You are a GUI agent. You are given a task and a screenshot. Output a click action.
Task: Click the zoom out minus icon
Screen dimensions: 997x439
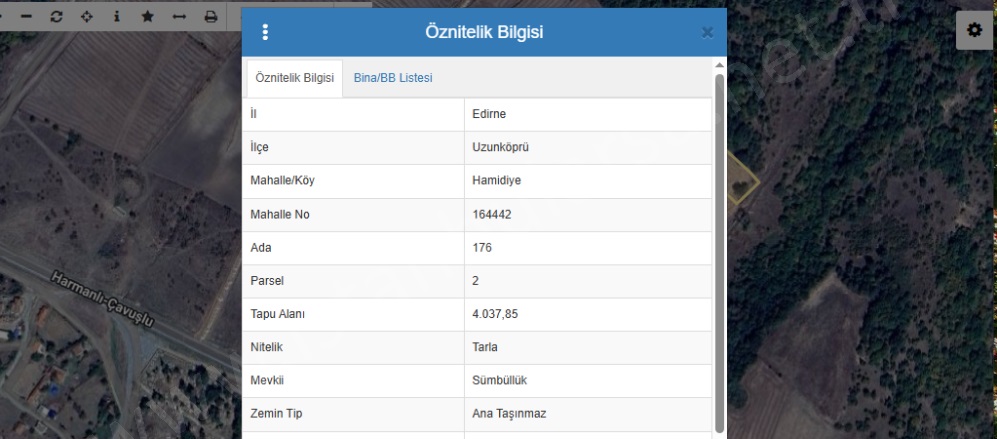point(26,17)
